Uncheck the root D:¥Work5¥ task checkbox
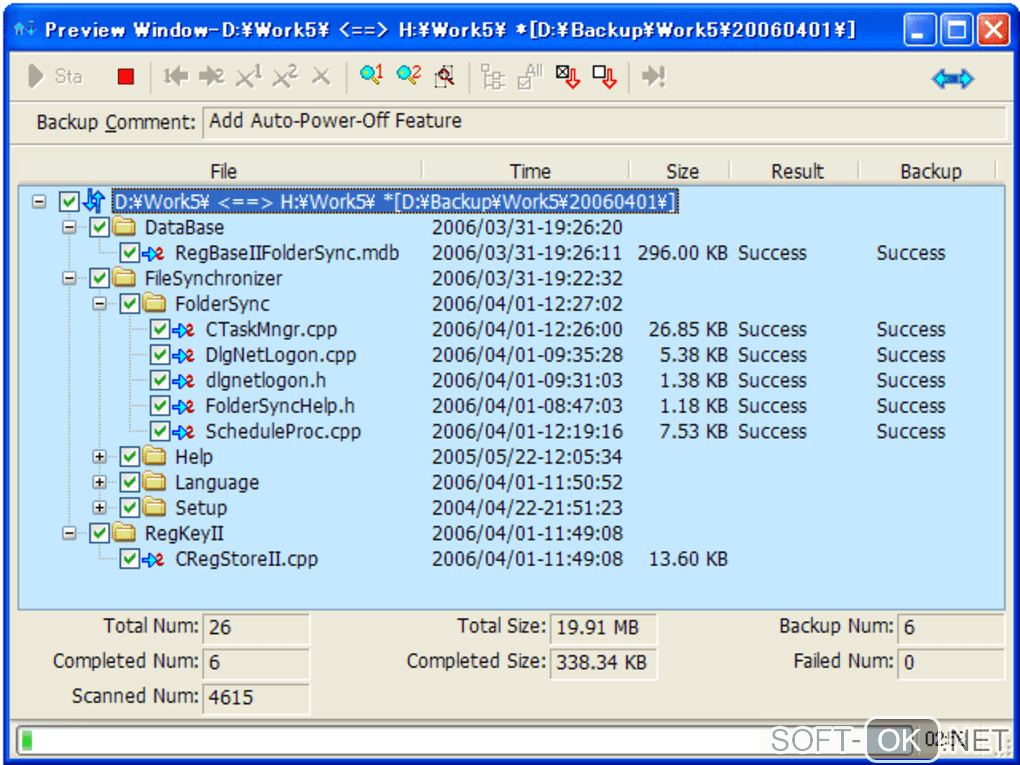Image resolution: width=1020 pixels, height=765 pixels. [x=69, y=202]
